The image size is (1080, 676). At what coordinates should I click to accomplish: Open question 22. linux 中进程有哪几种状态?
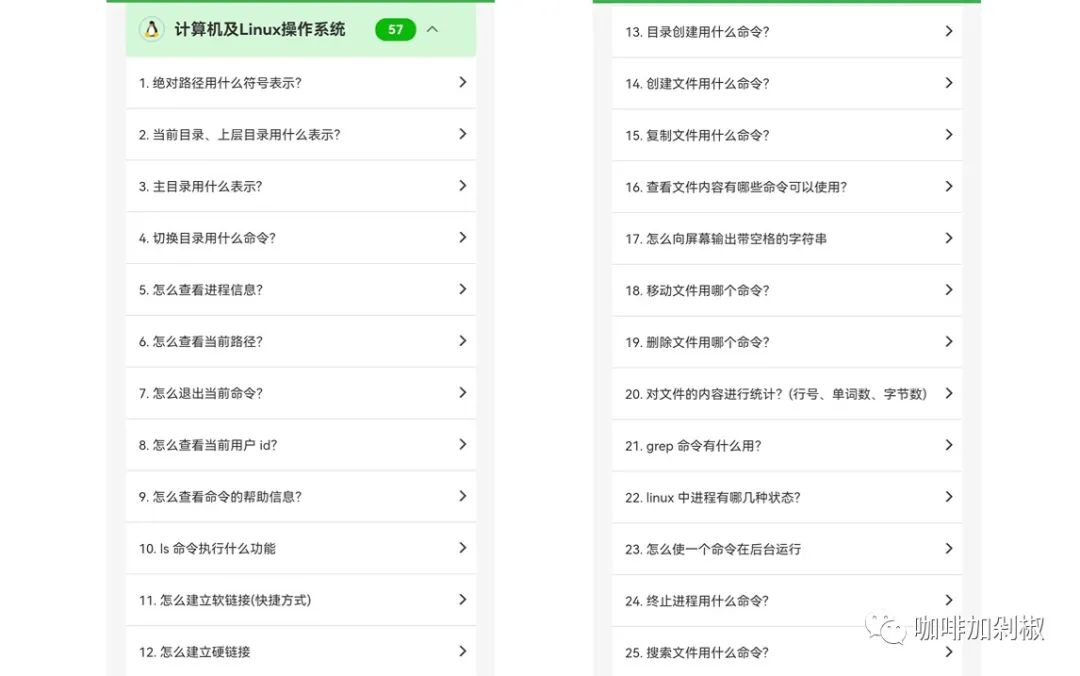787,497
